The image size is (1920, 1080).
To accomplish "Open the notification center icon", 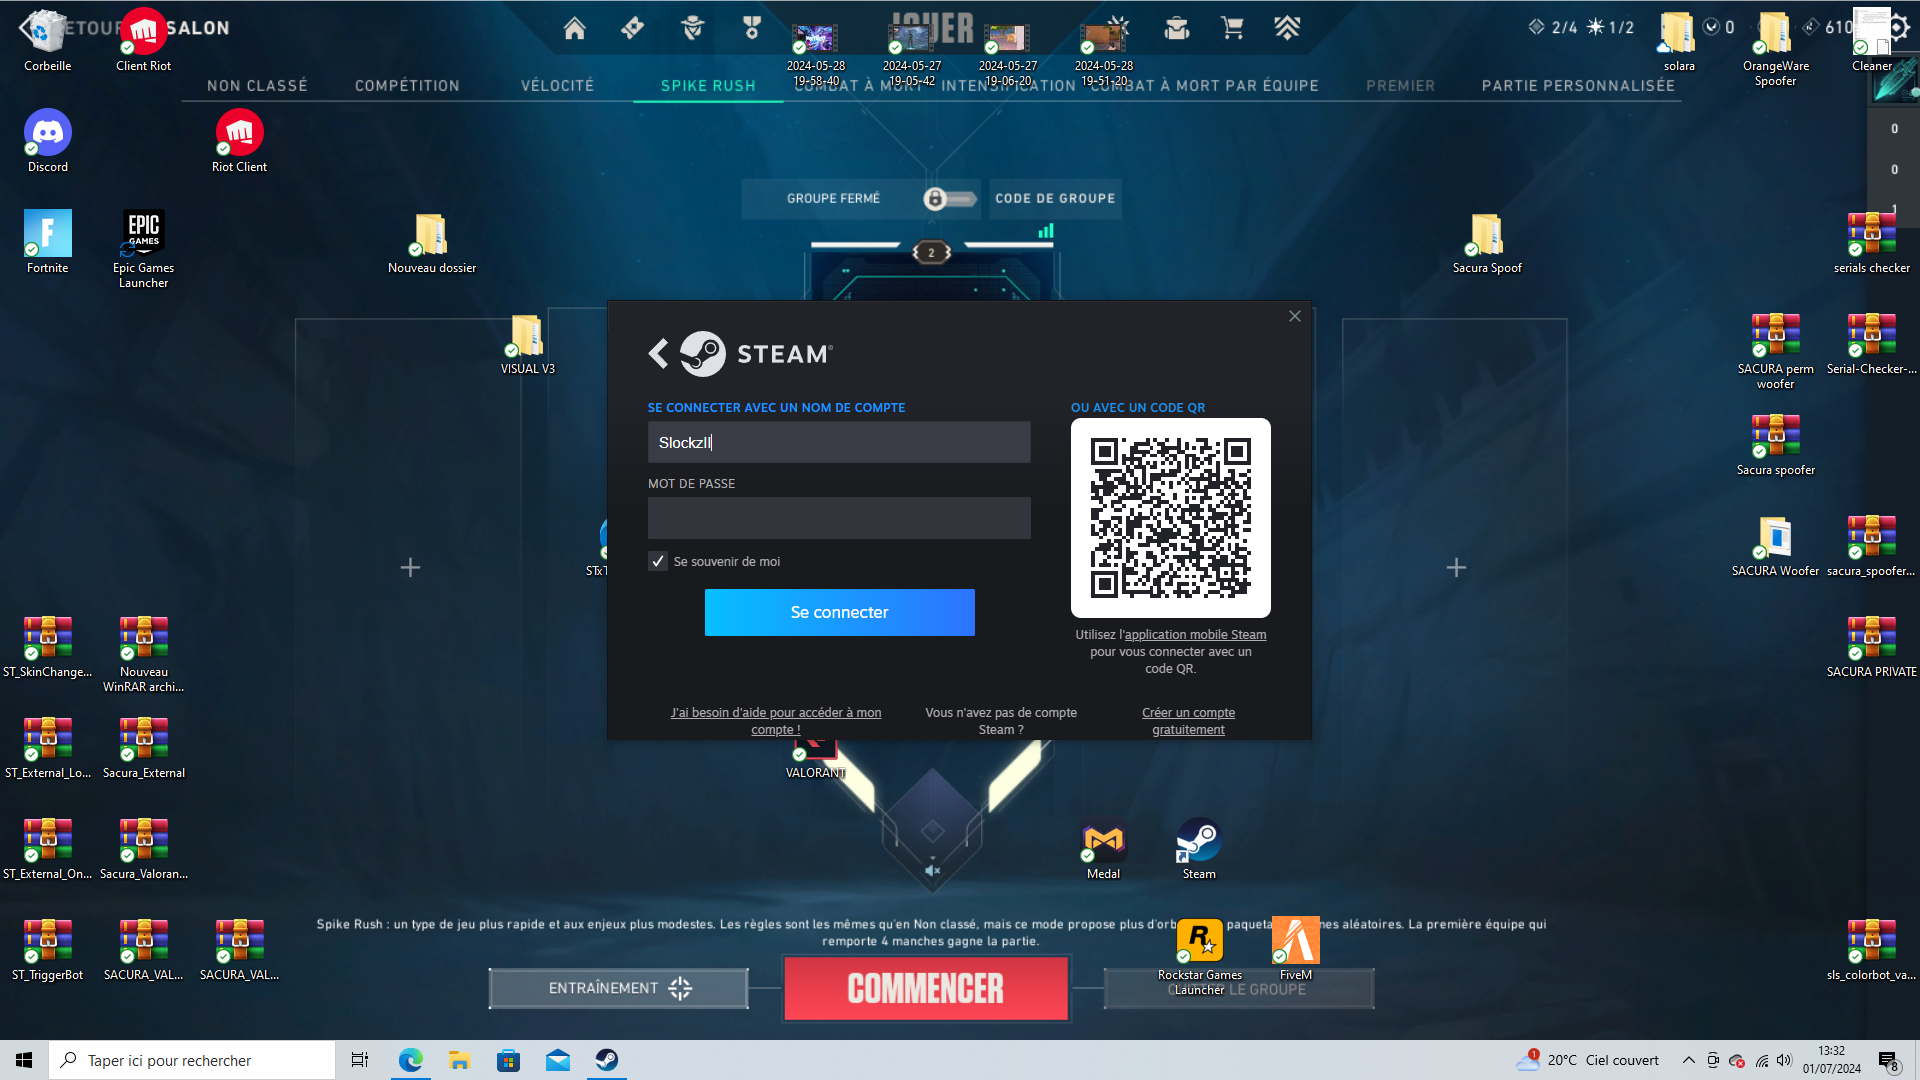I will [x=1888, y=1061].
